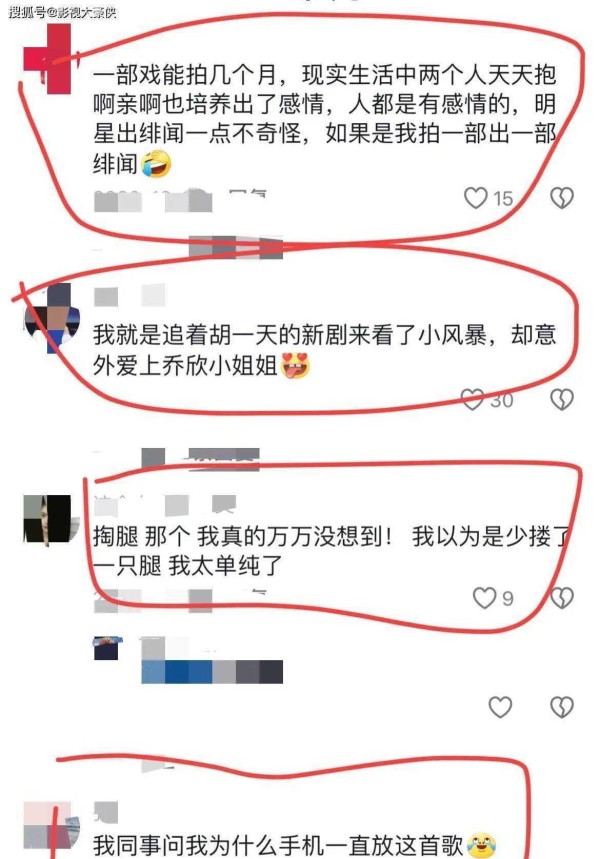Image resolution: width=600 pixels, height=859 pixels.
Task: Tap broken heart on 乔欣小姐姐 comment
Action: (x=562, y=400)
